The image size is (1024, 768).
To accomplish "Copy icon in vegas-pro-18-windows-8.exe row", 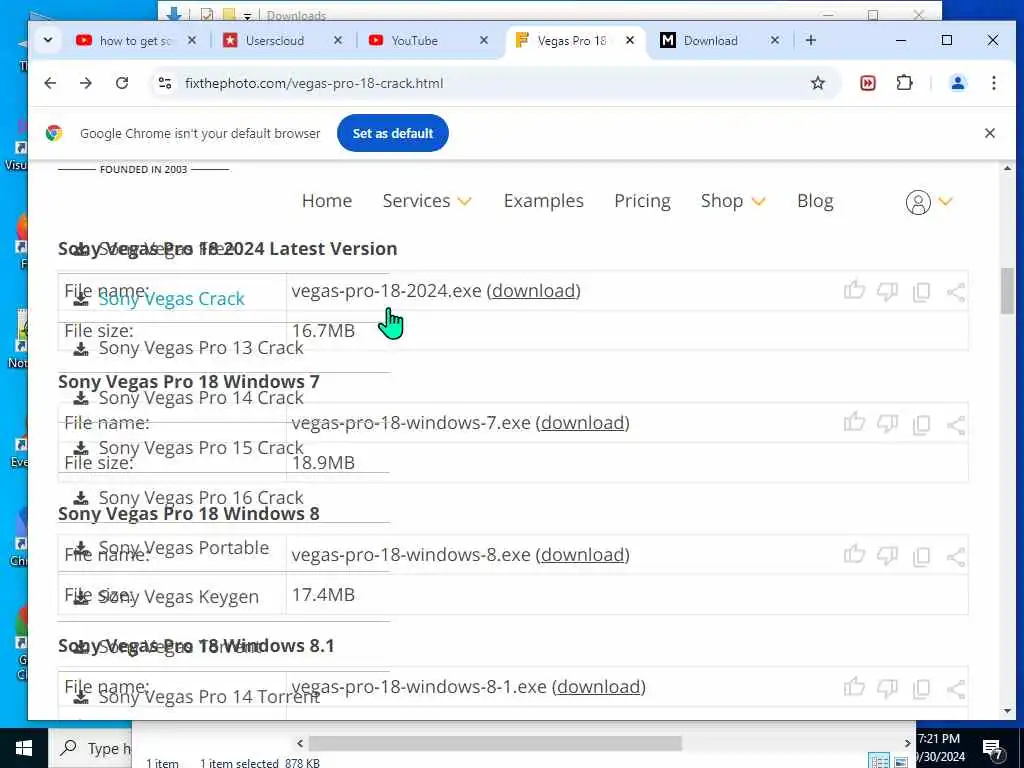I will click(x=921, y=556).
